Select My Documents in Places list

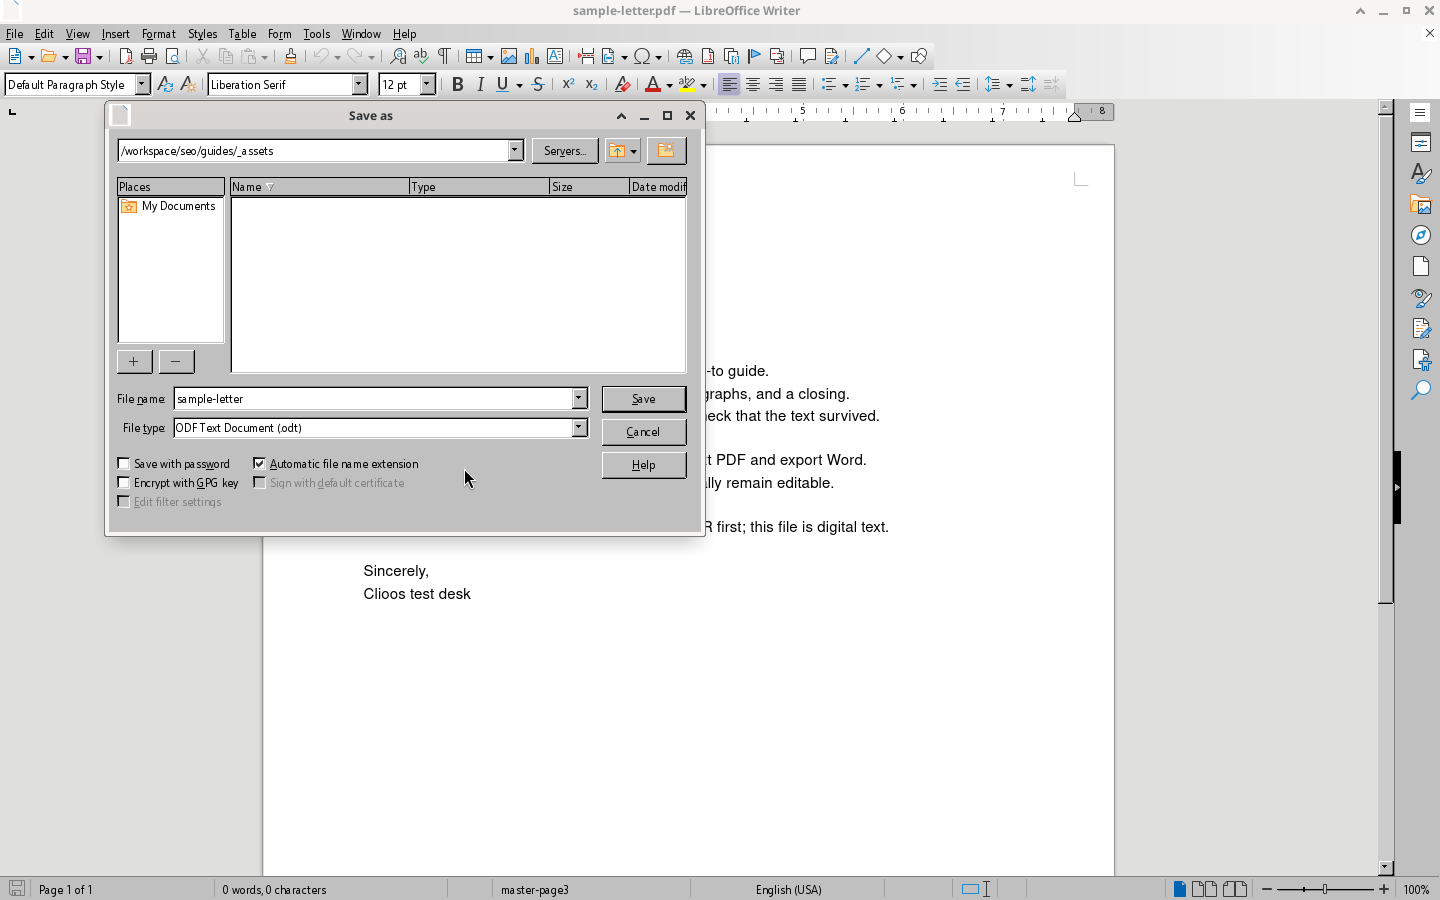coord(169,206)
